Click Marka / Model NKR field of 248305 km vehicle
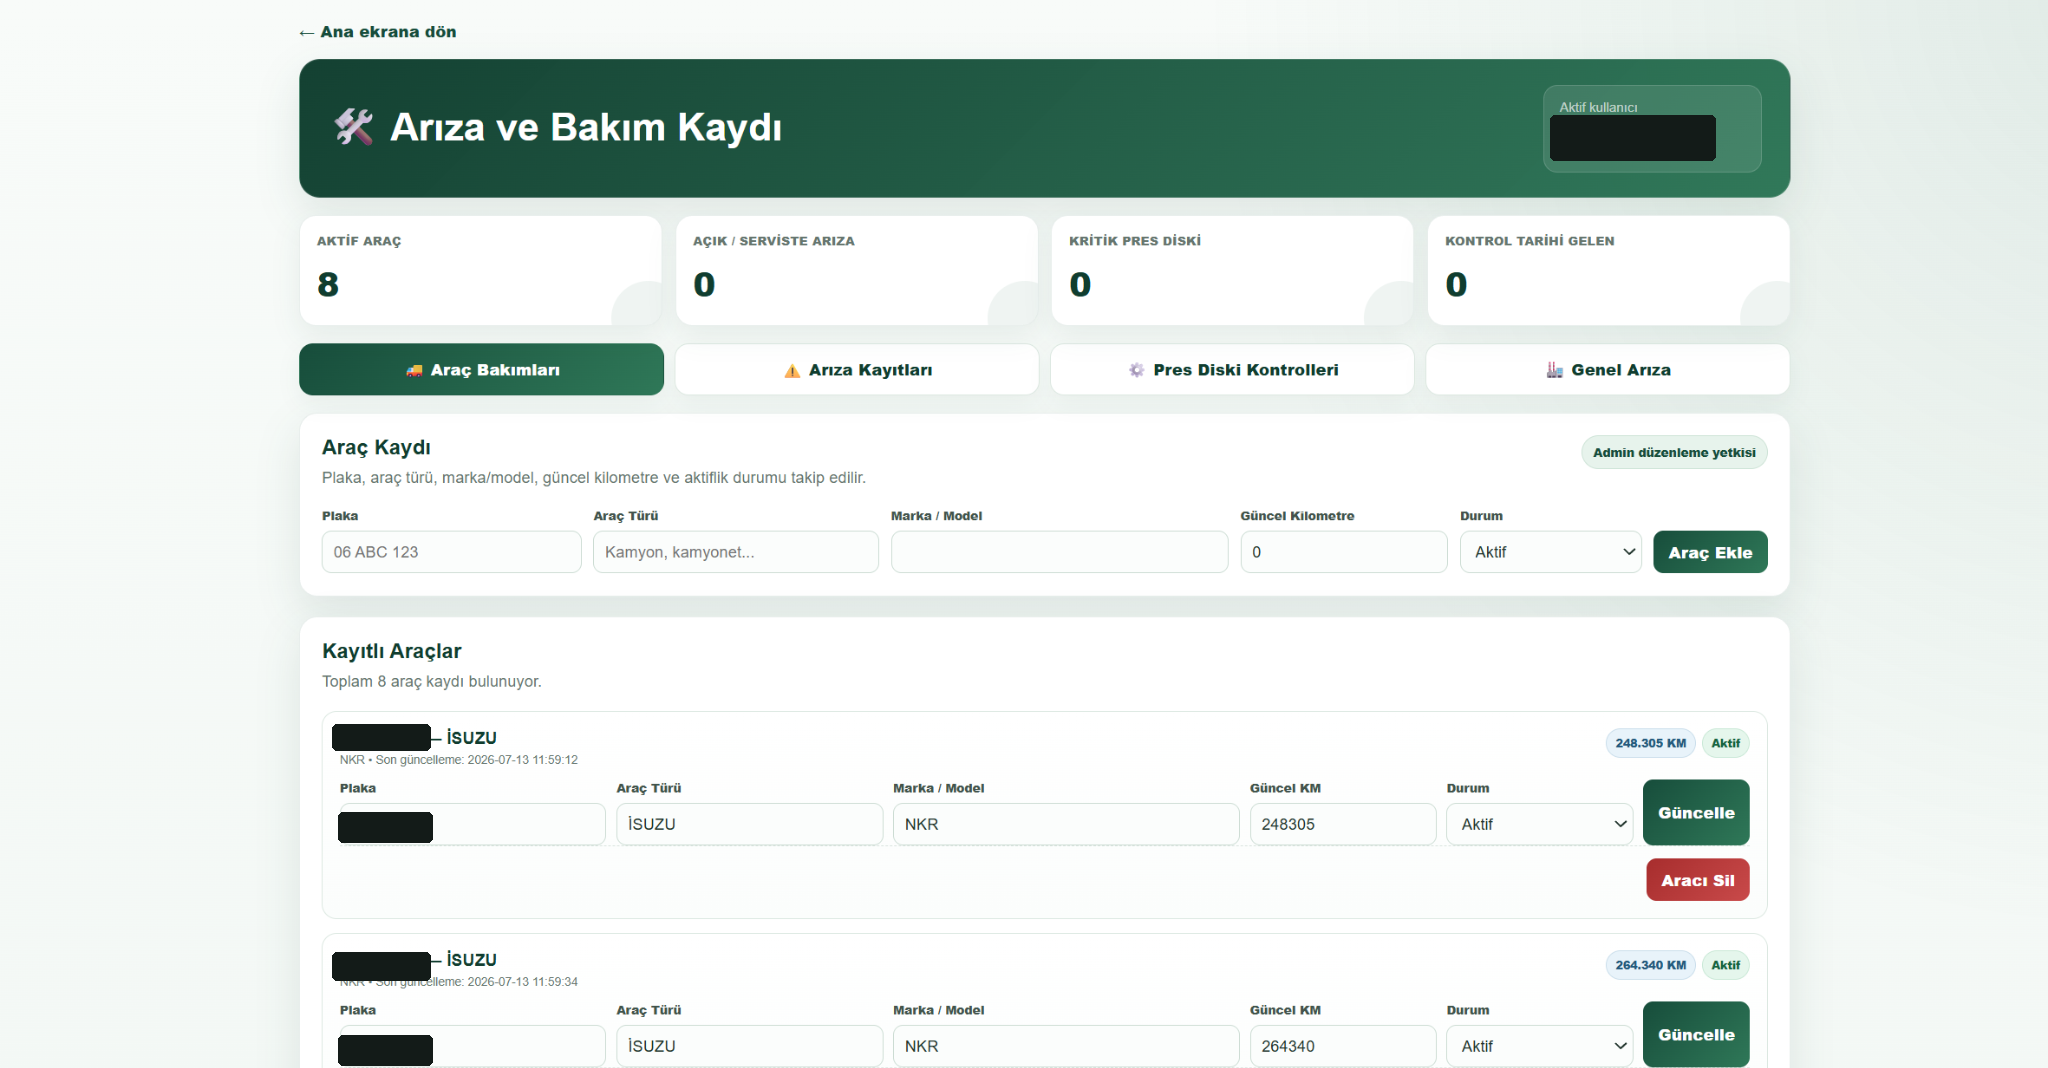The width and height of the screenshot is (2048, 1068). pos(1066,824)
